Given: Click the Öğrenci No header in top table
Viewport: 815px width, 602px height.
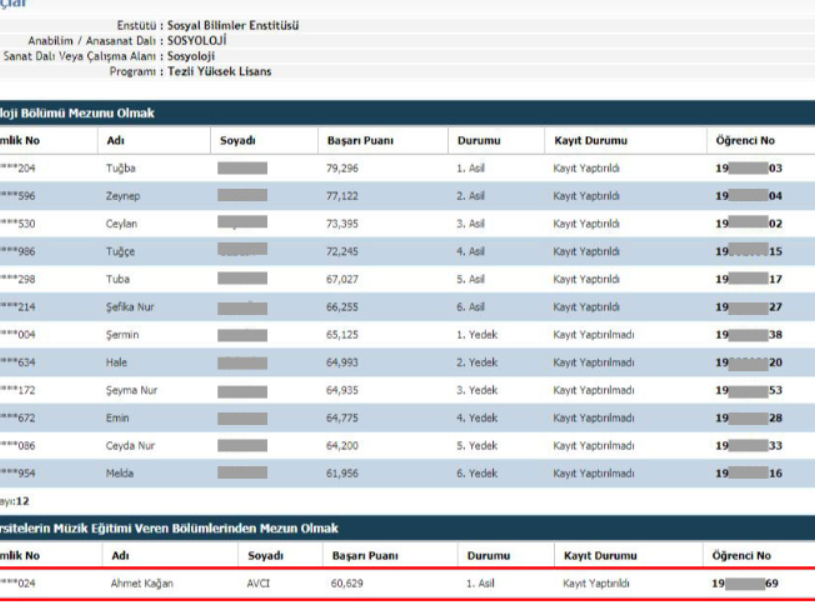Looking at the screenshot, I should click(x=740, y=141).
